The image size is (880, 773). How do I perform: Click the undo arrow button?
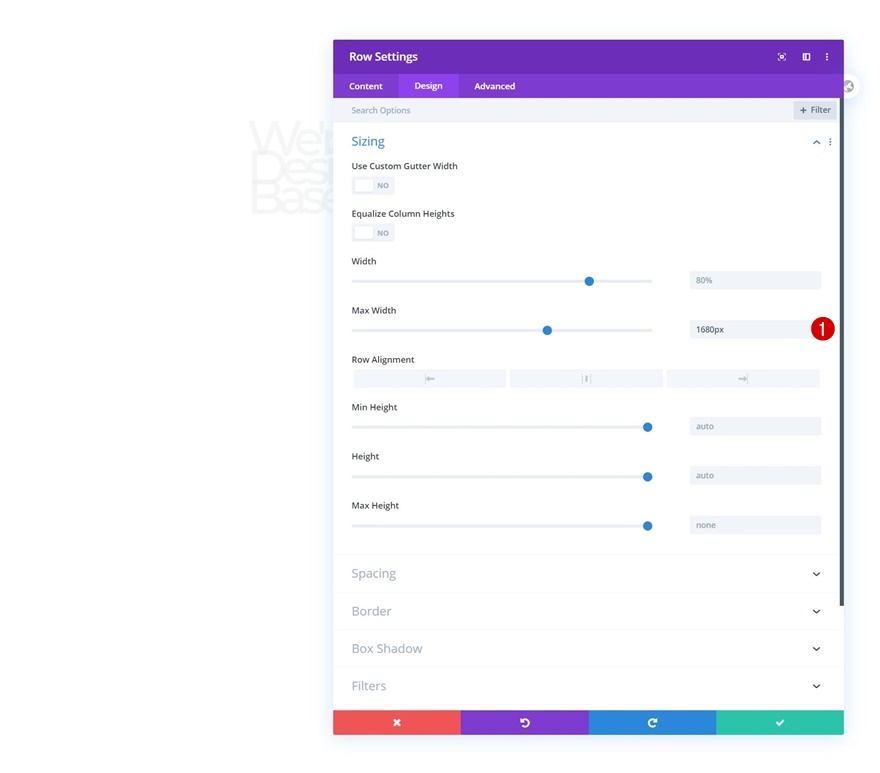tap(525, 722)
